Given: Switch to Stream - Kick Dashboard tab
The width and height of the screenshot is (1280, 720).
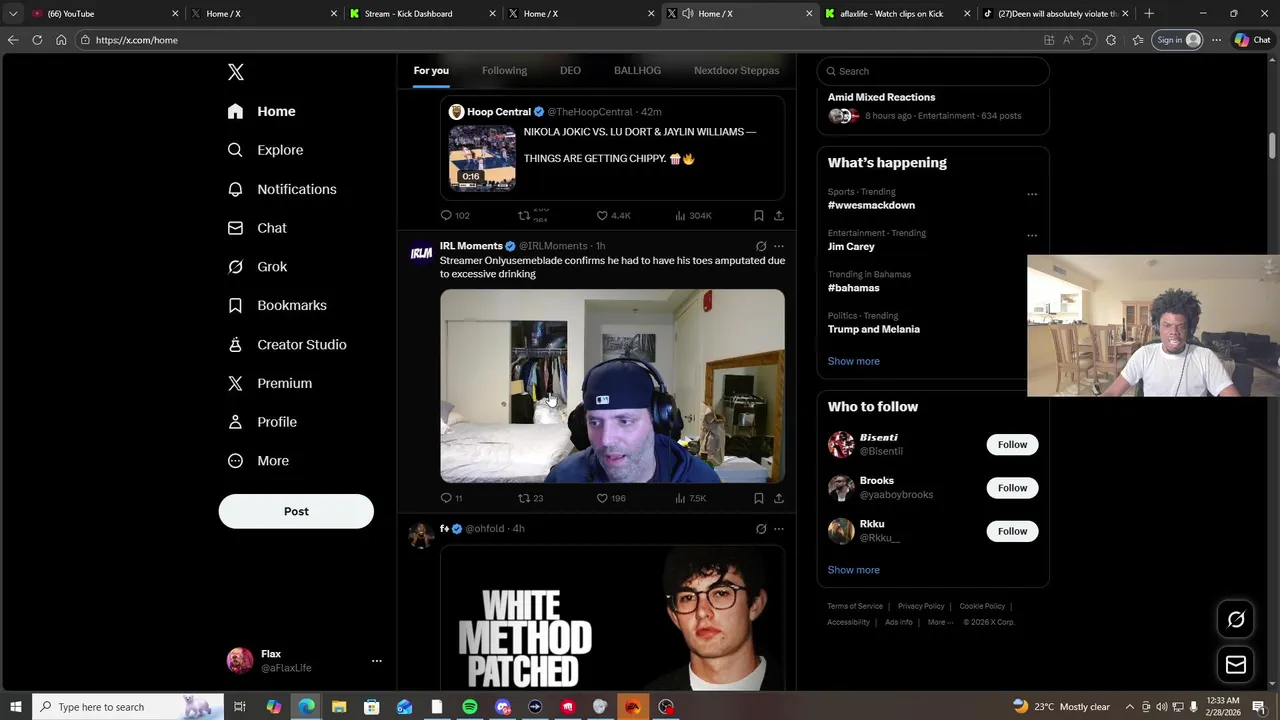Looking at the screenshot, I should coord(421,14).
